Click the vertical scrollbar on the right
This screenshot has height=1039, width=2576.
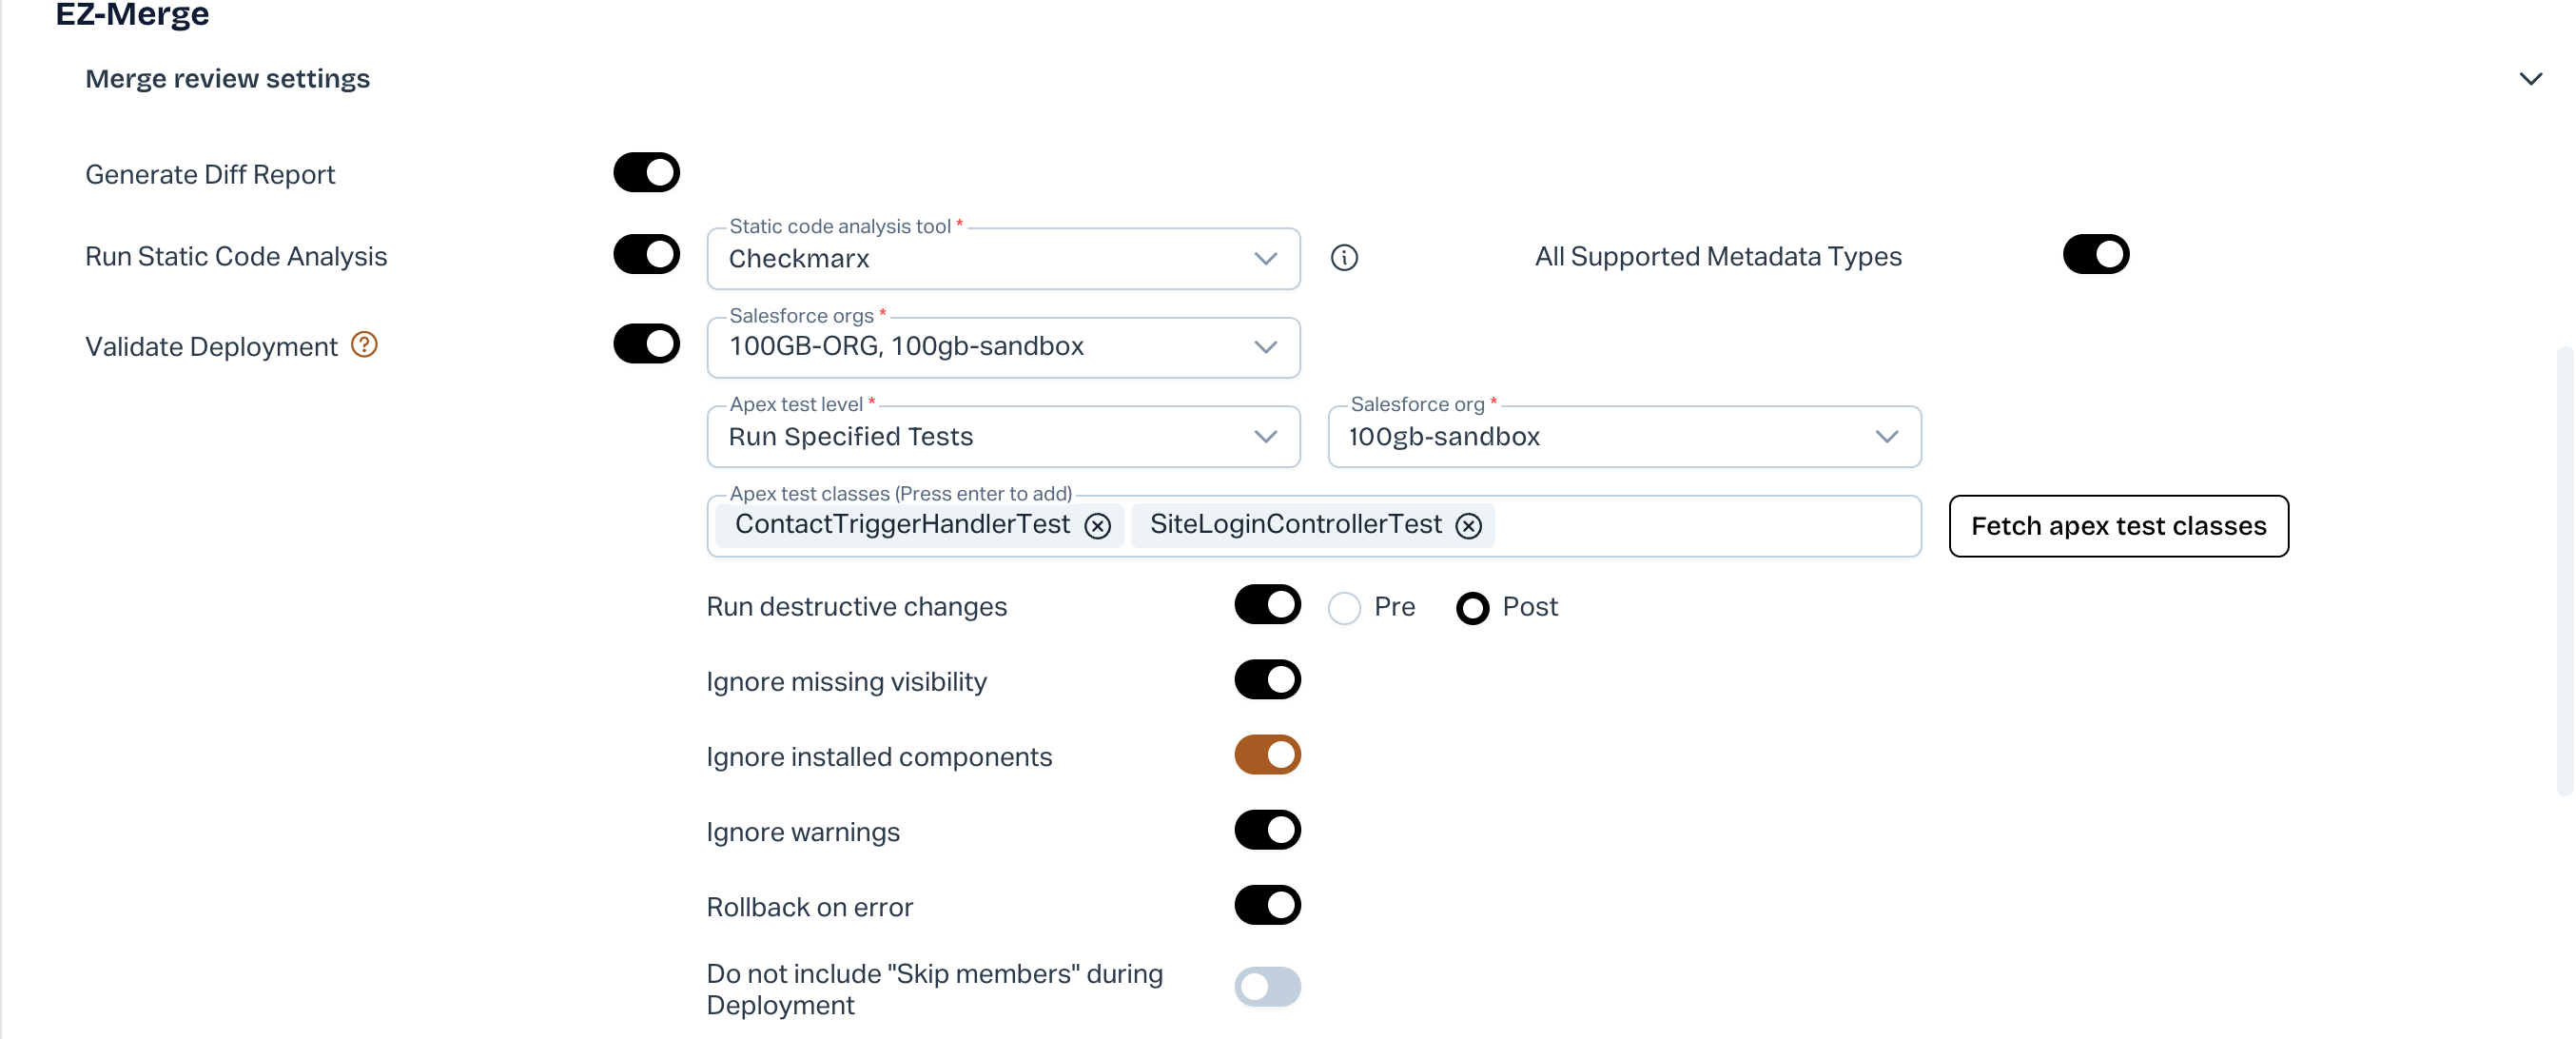point(2564,570)
